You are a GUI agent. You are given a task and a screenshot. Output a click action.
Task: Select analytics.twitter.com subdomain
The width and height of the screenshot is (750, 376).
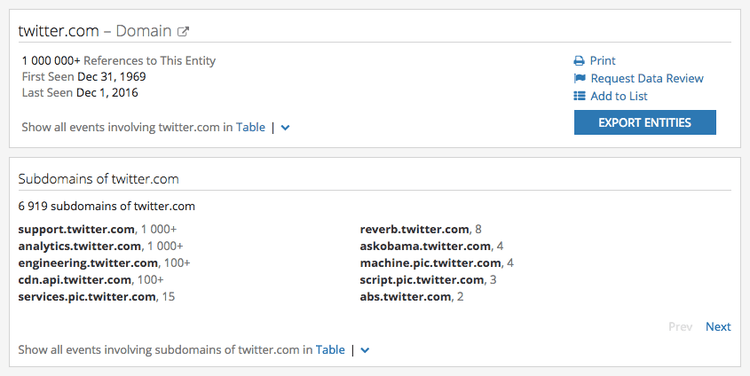tap(80, 246)
